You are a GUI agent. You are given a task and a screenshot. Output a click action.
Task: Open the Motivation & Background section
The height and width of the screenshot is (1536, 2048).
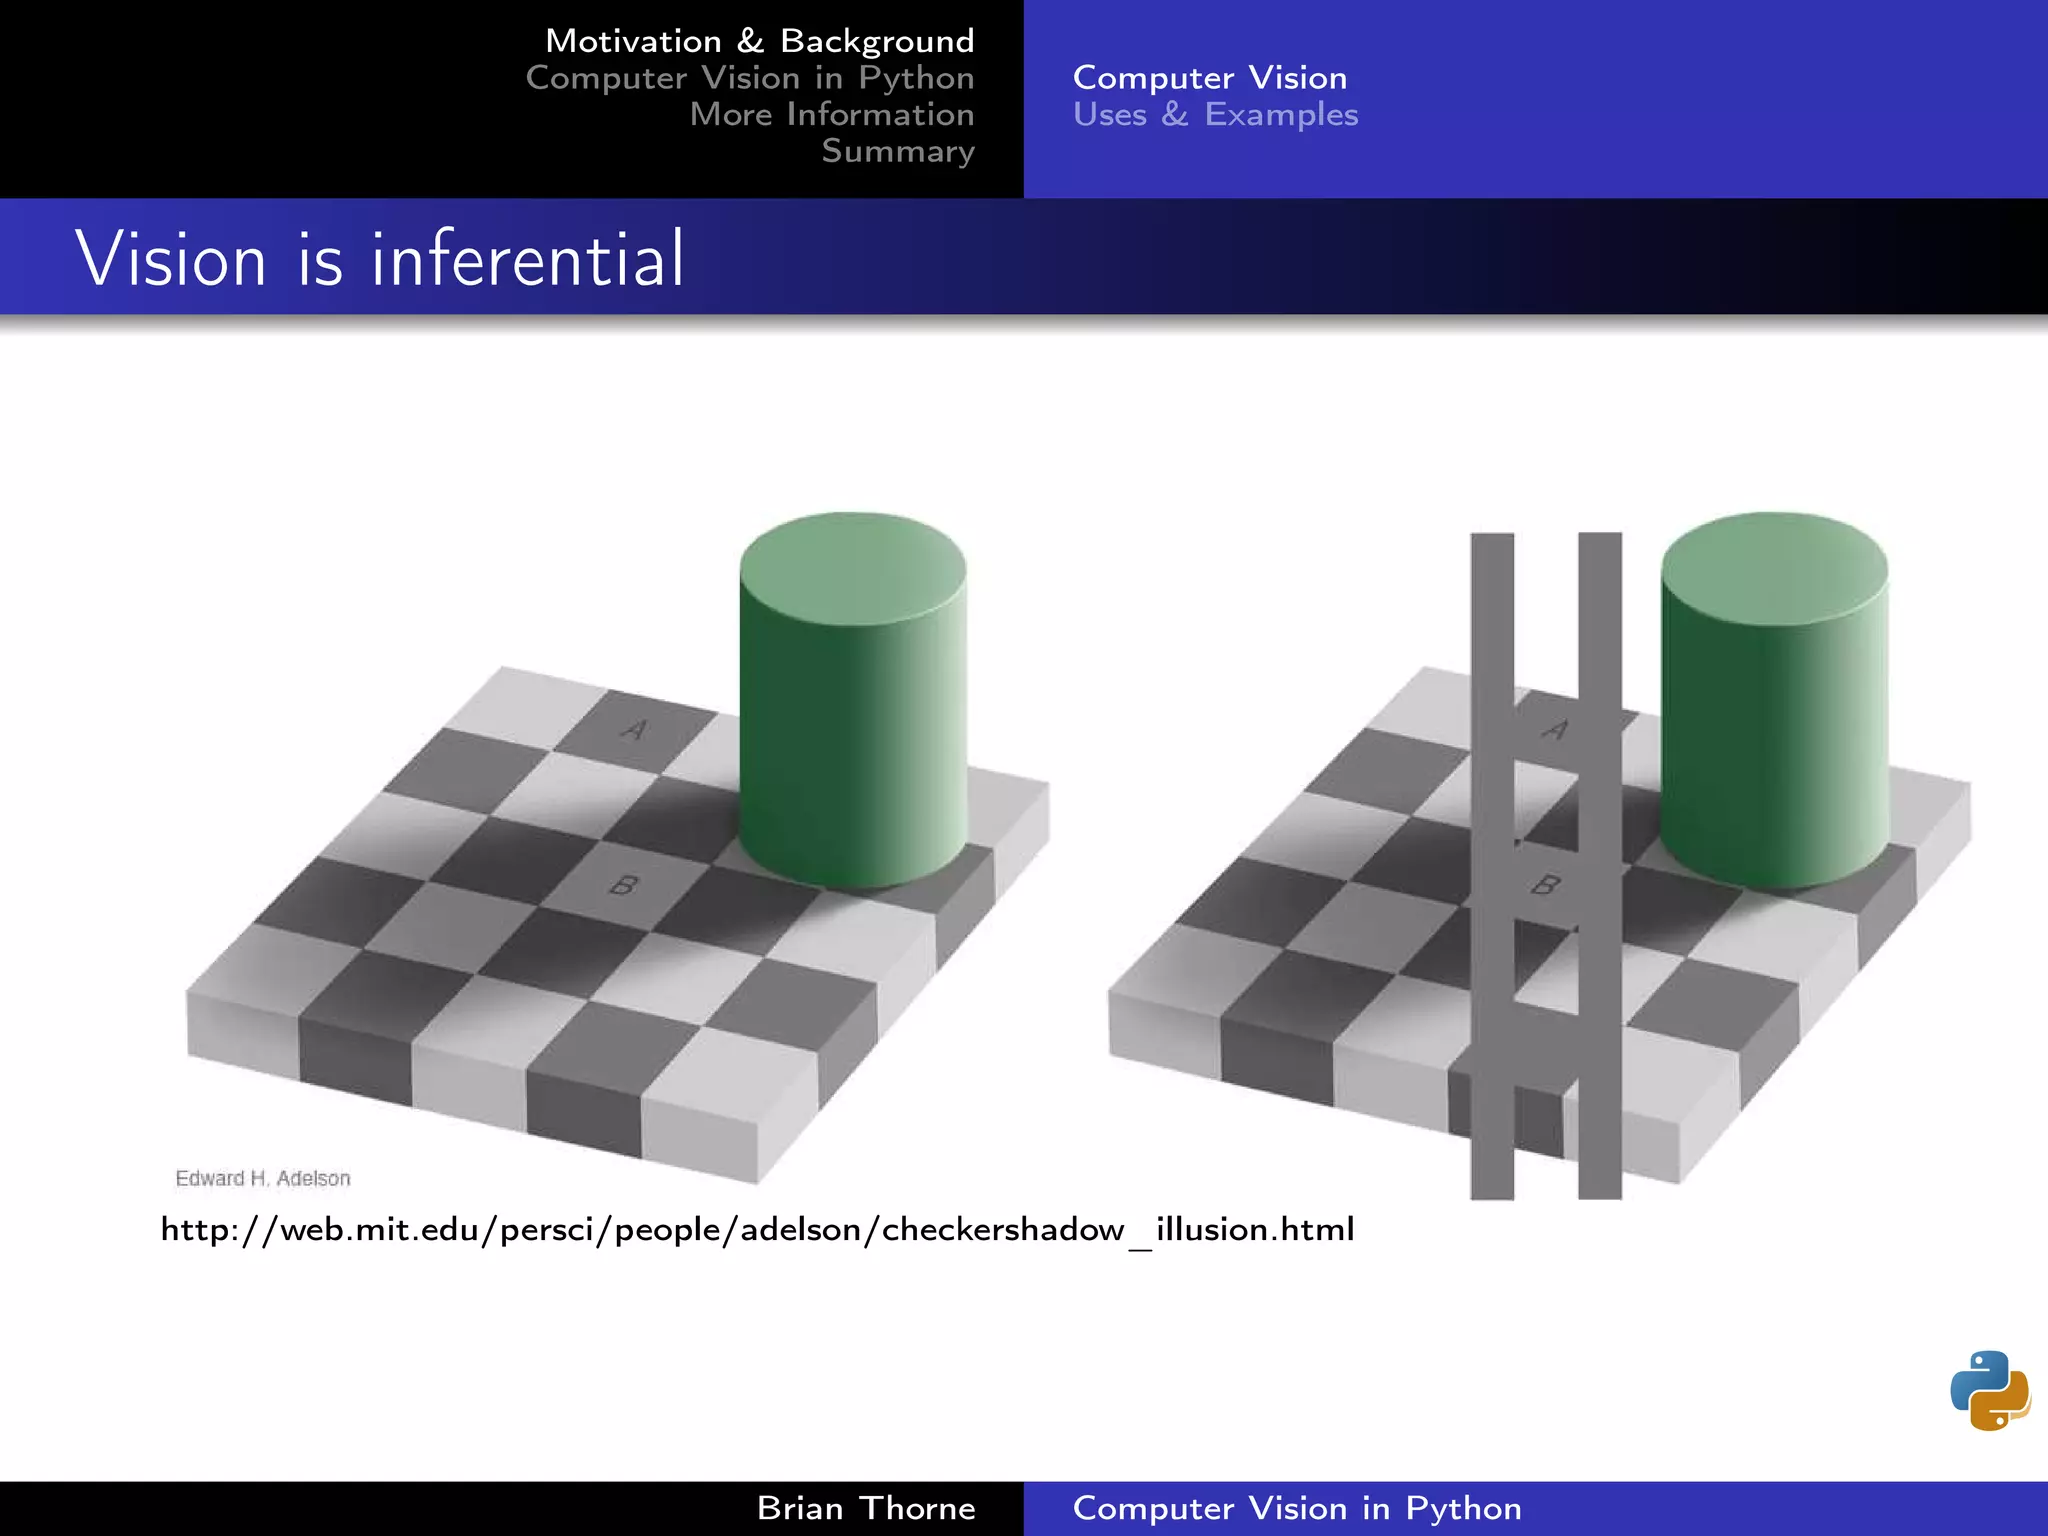pyautogui.click(x=760, y=41)
